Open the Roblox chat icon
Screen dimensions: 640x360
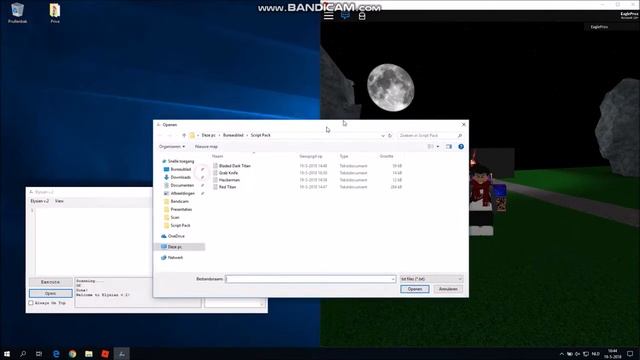coord(345,16)
